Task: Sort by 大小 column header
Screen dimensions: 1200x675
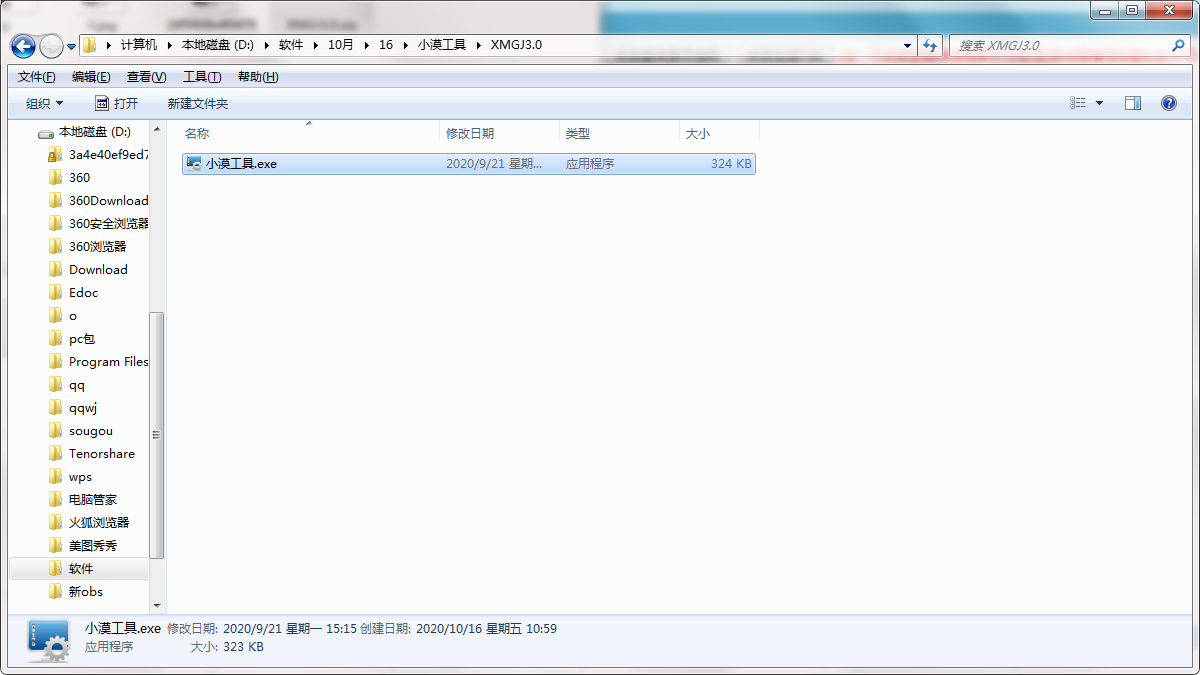Action: click(x=697, y=134)
